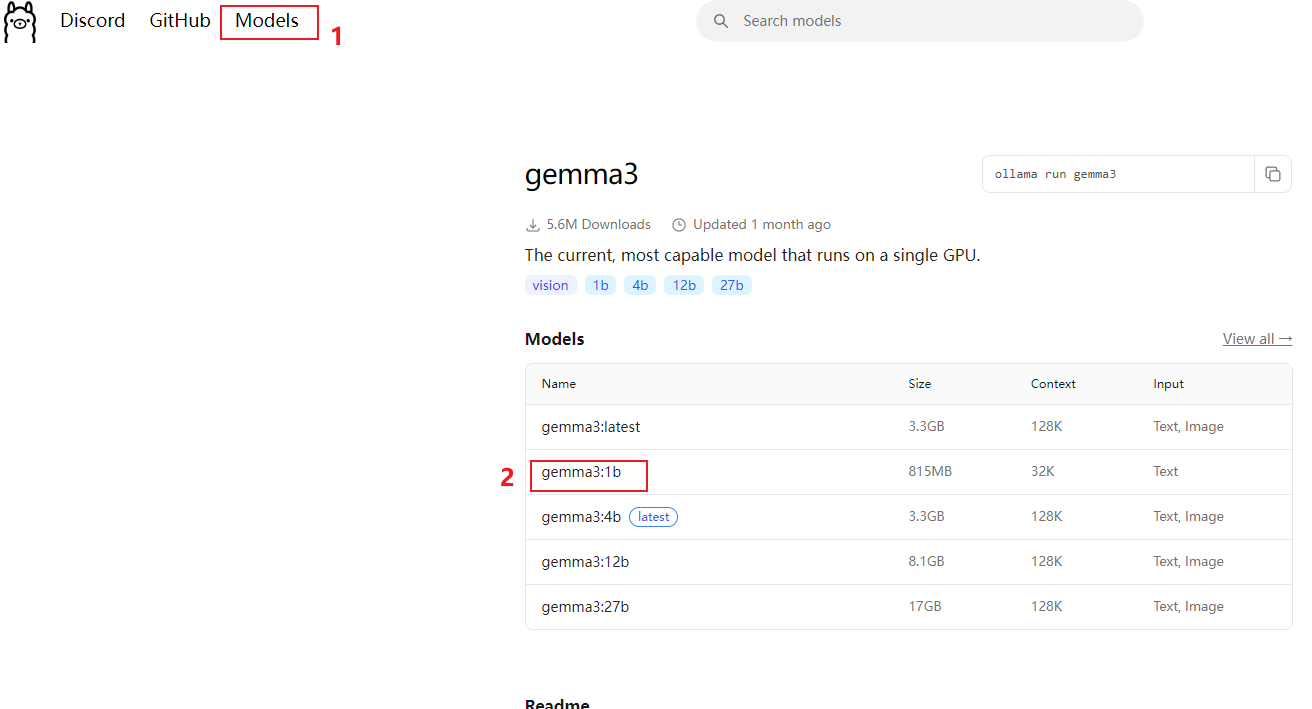Select the 12b size tag
Screen dimensions: 1312x709
684,285
